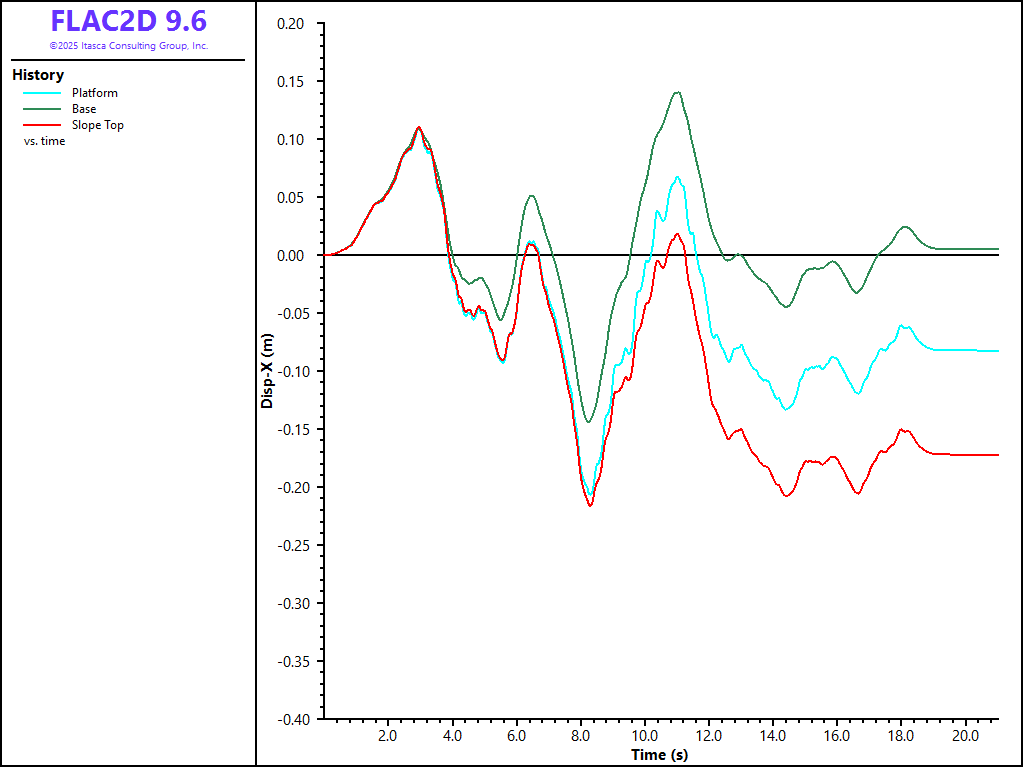Click the Time (s) horizontal axis label
1024x768 pixels.
click(659, 754)
